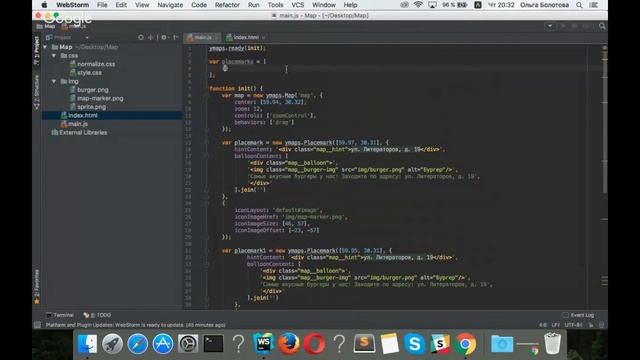
Task: Select style.css in project tree
Action: 89,73
